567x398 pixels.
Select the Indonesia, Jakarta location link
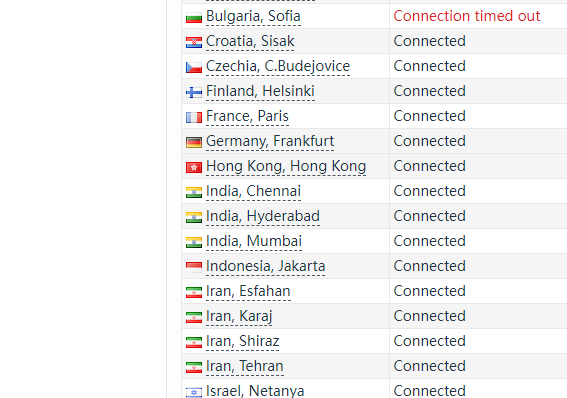265,266
